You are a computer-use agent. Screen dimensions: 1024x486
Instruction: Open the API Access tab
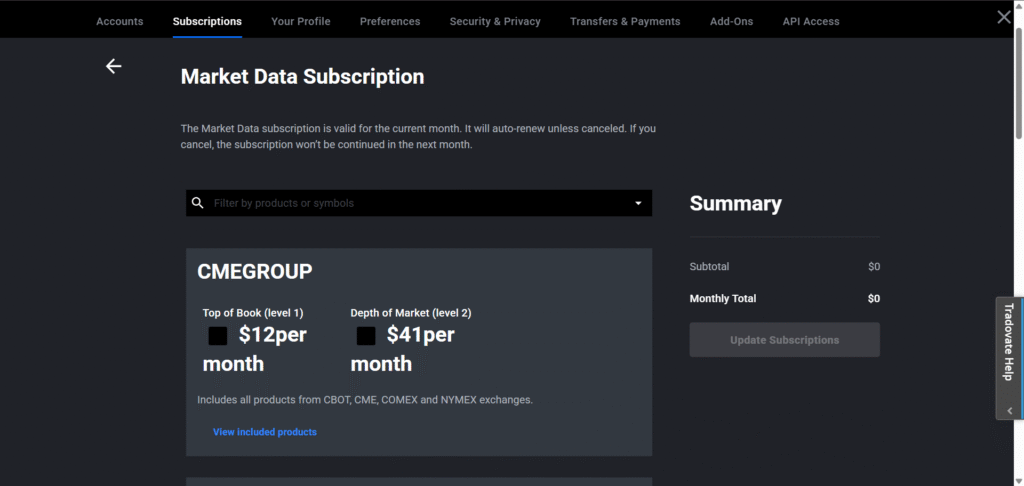(x=811, y=21)
